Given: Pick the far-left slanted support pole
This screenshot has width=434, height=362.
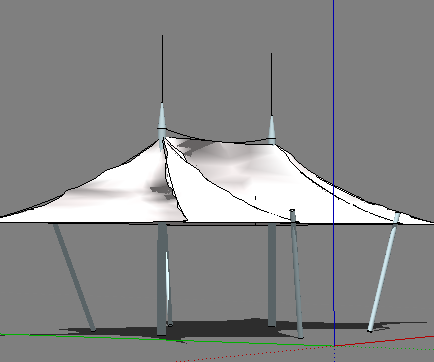Looking at the screenshot, I should pos(74,277).
